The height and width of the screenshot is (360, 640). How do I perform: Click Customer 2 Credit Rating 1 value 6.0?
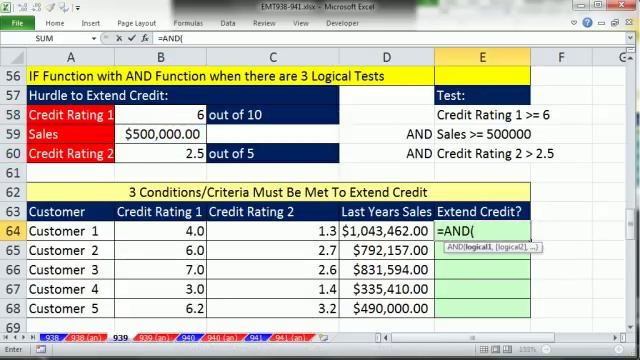coord(160,250)
